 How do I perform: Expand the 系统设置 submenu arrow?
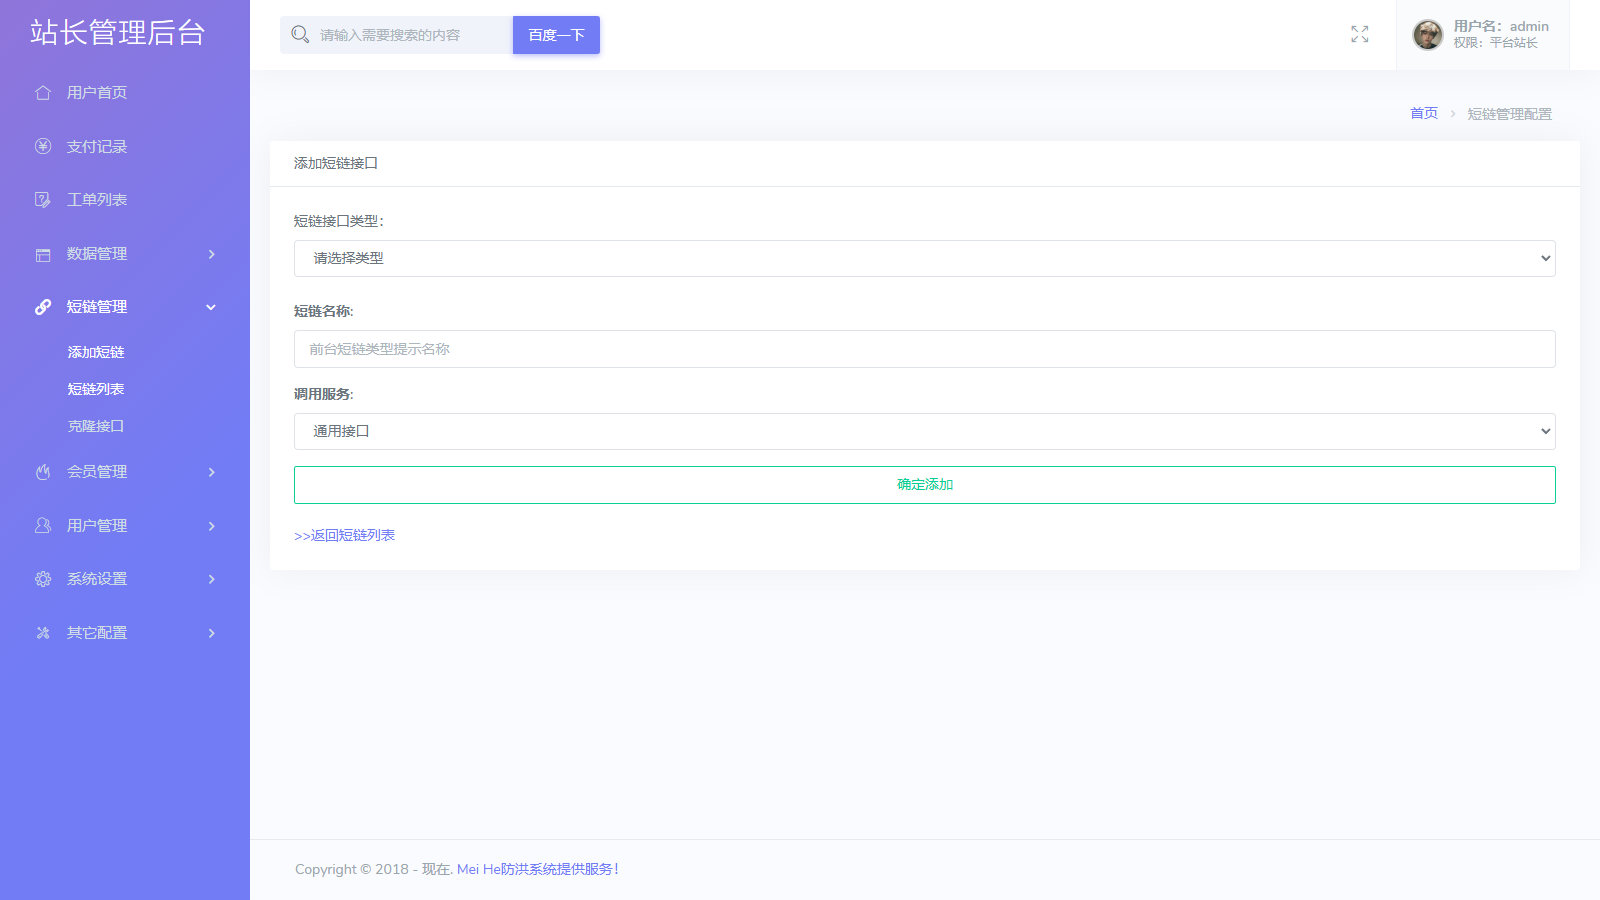[212, 579]
